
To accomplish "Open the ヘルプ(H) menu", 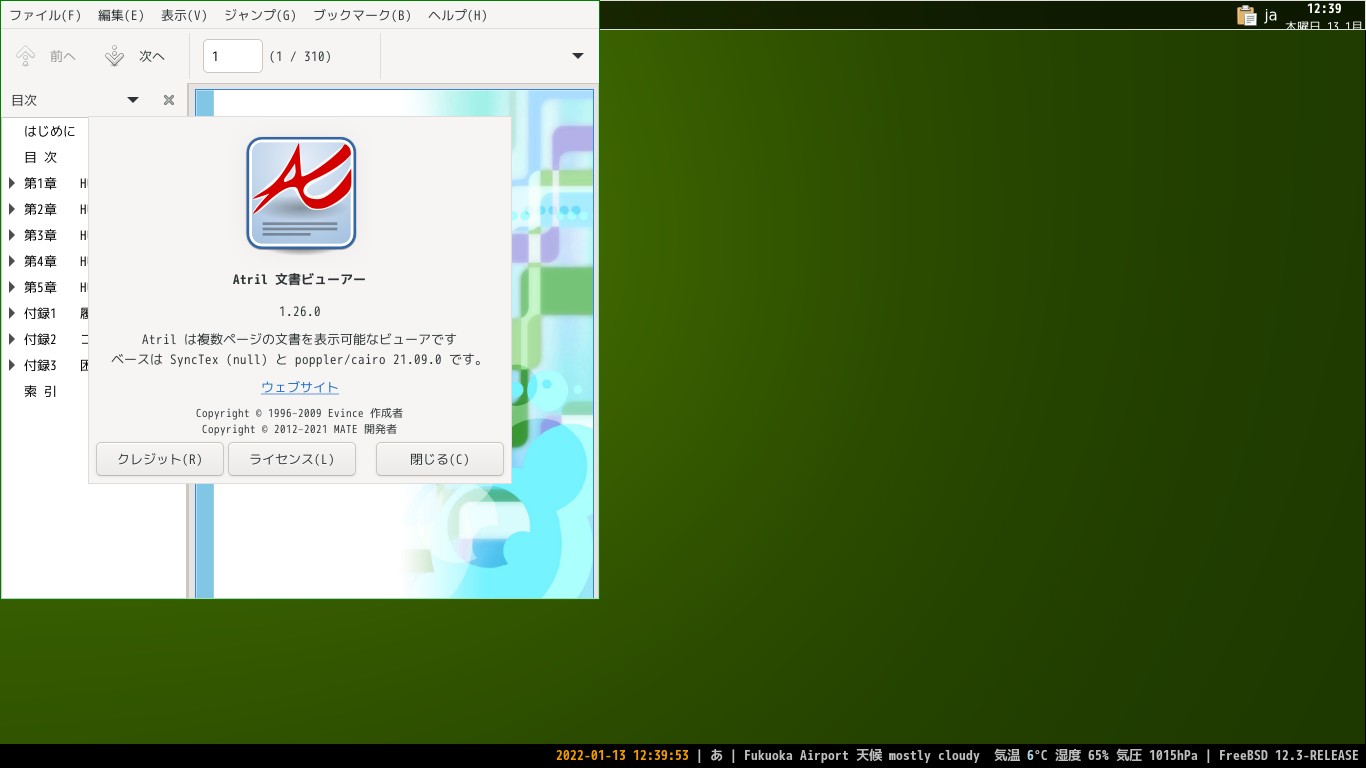I will pos(458,15).
